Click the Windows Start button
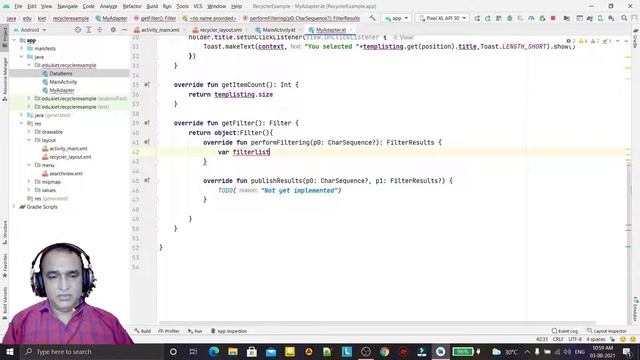640x360 pixels. [9, 351]
